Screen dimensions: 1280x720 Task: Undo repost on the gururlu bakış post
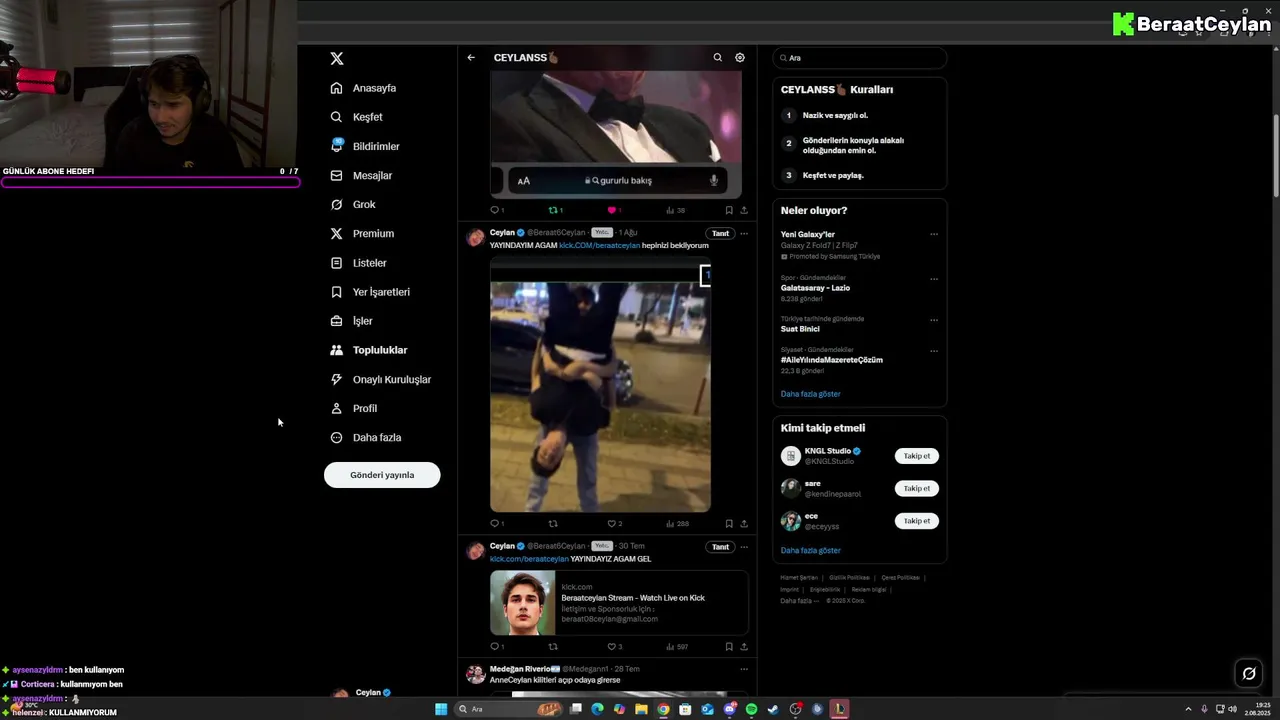[x=555, y=210]
